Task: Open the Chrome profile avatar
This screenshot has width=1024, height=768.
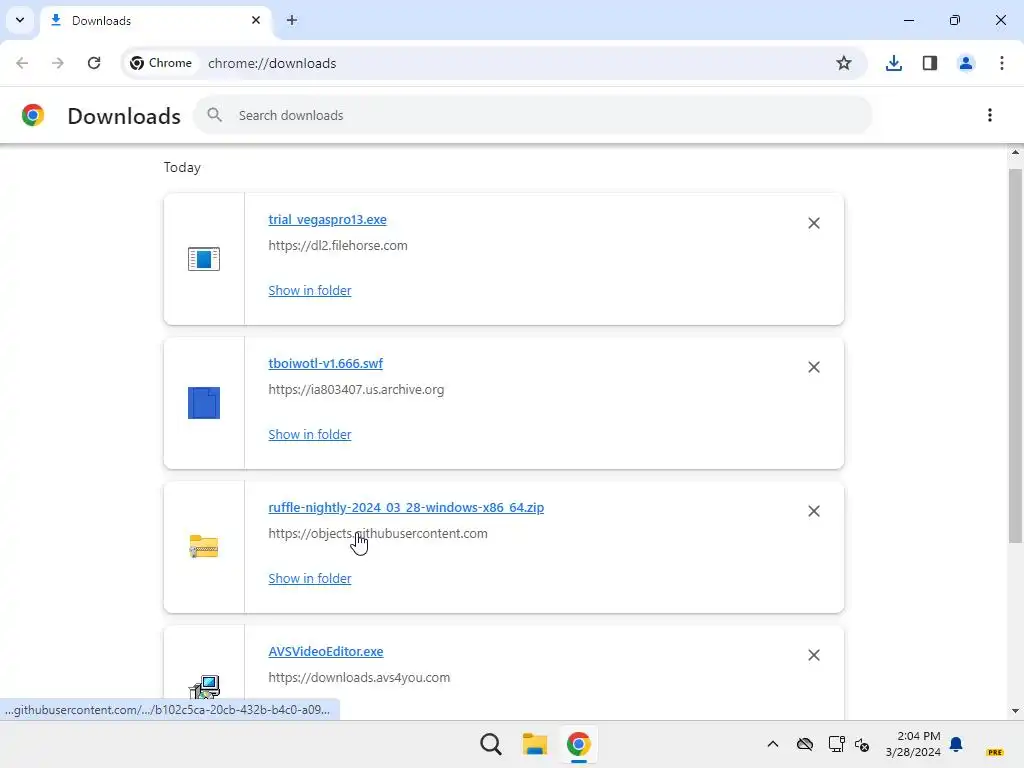Action: pyautogui.click(x=965, y=63)
